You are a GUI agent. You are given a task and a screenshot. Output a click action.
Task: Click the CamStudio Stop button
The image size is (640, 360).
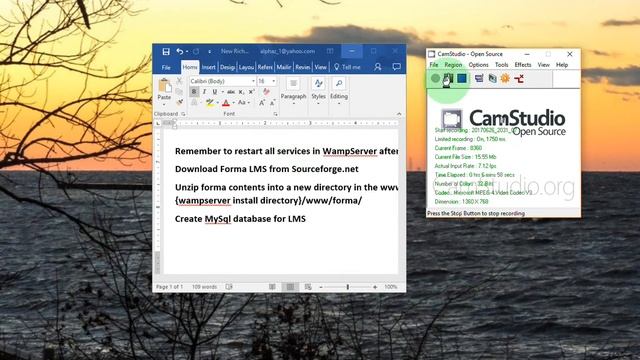(x=462, y=78)
